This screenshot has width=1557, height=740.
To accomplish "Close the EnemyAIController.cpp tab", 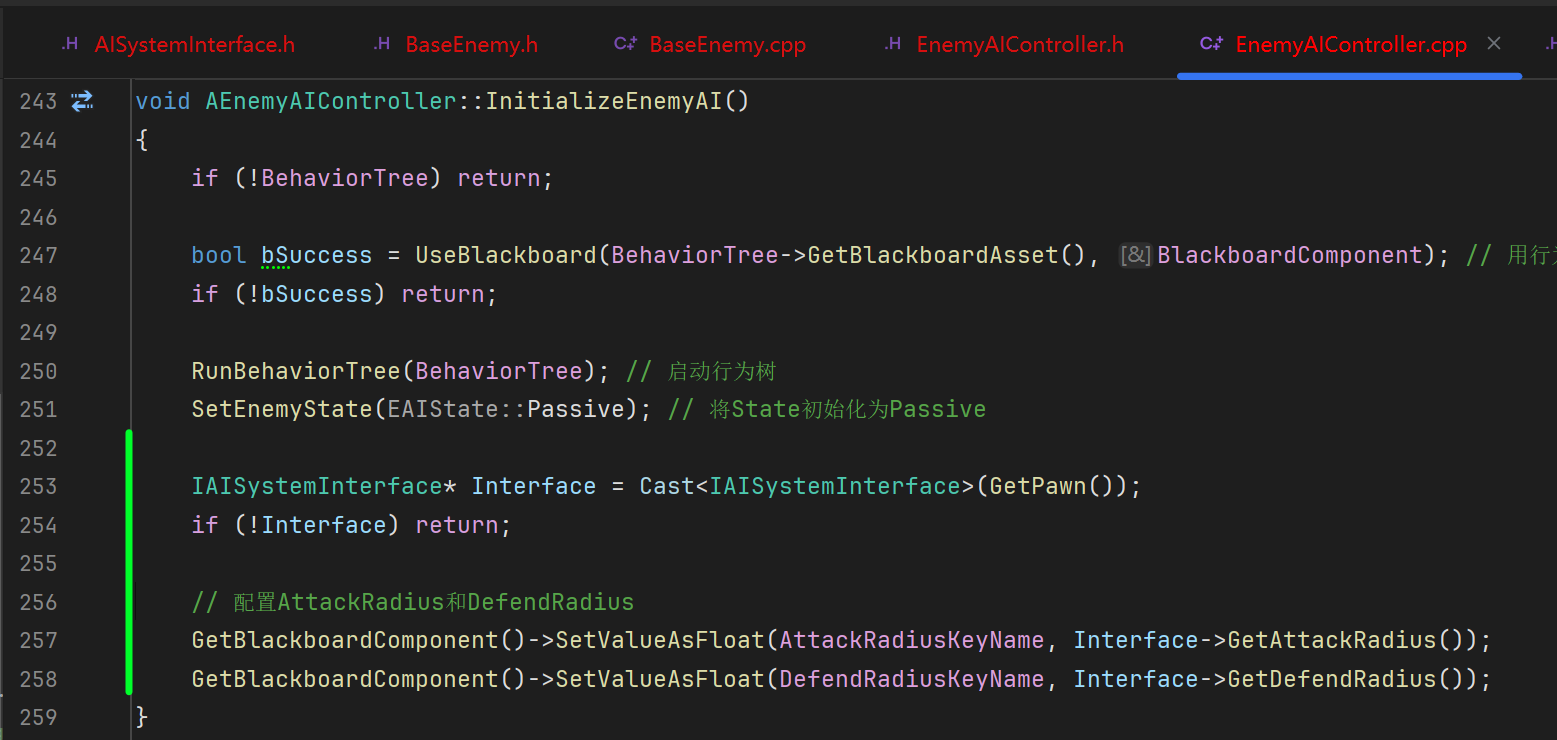I will coord(1494,43).
